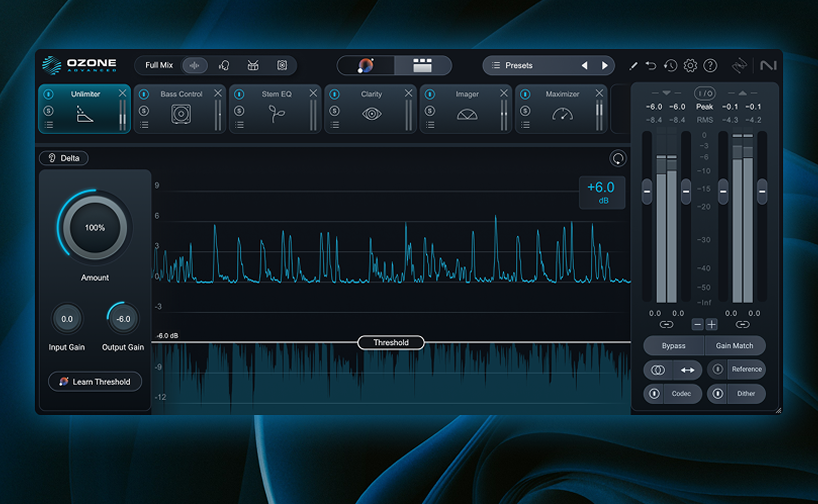Open the Stem EQ sprout icon
The width and height of the screenshot is (818, 504).
276,114
